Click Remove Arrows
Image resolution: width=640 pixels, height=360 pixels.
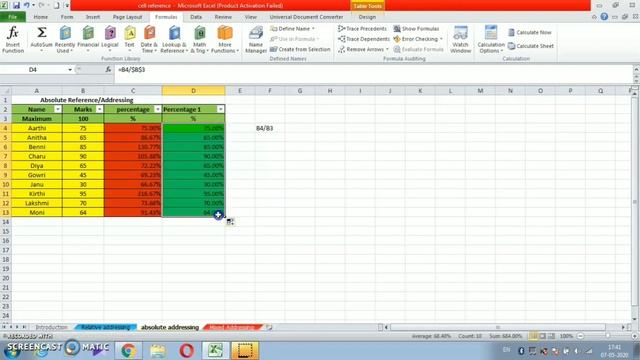click(x=363, y=49)
